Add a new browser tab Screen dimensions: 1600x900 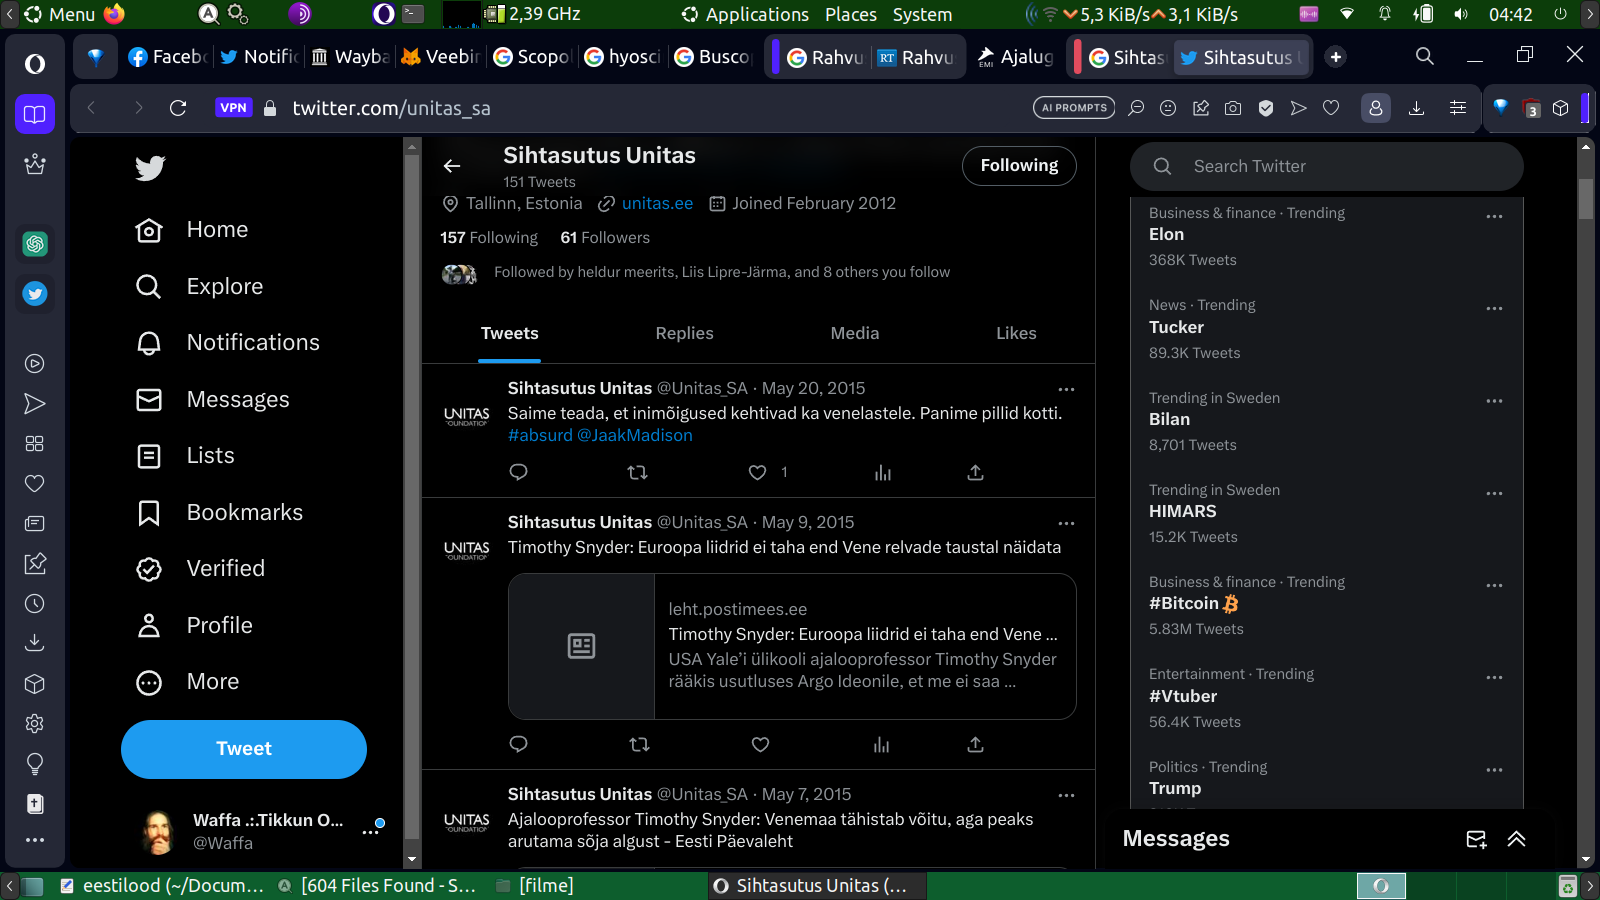(x=1336, y=57)
